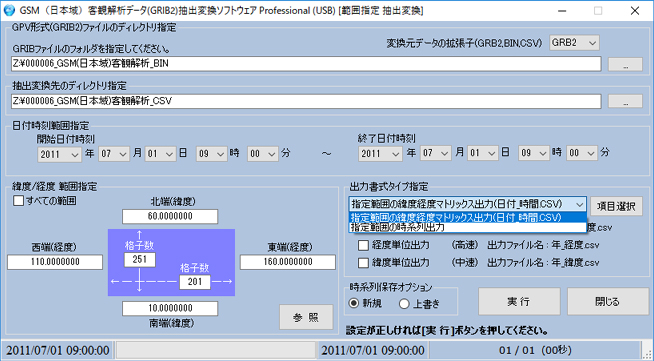Image resolution: width=654 pixels, height=361 pixels.
Task: Tick the 経度単位出力 checkbox
Action: [x=363, y=245]
